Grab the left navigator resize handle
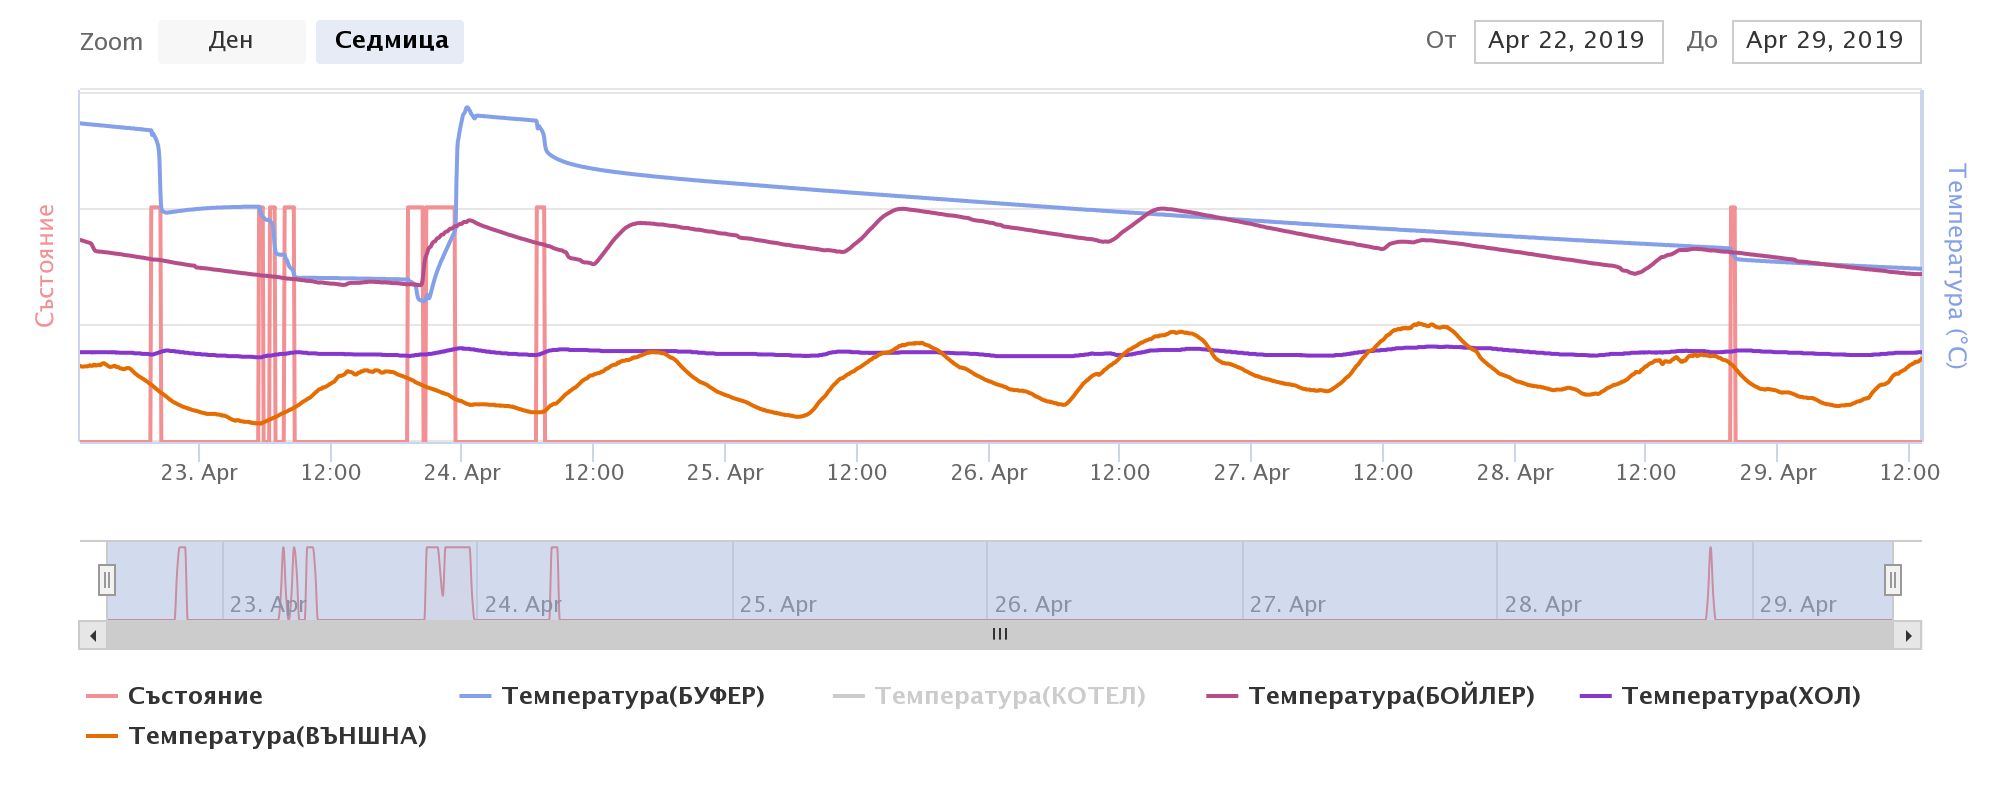 [x=107, y=578]
